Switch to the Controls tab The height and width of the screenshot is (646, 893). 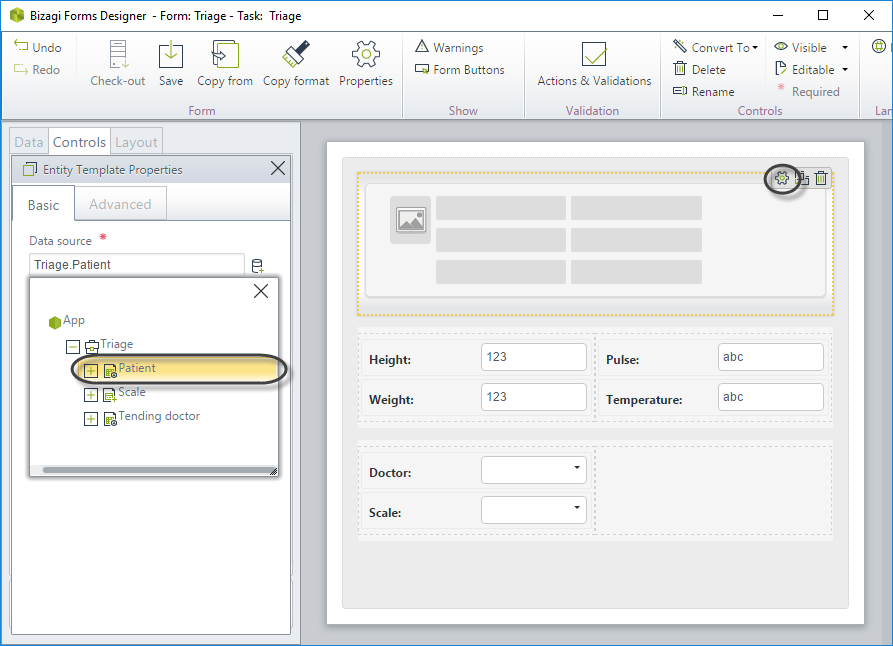click(x=79, y=142)
